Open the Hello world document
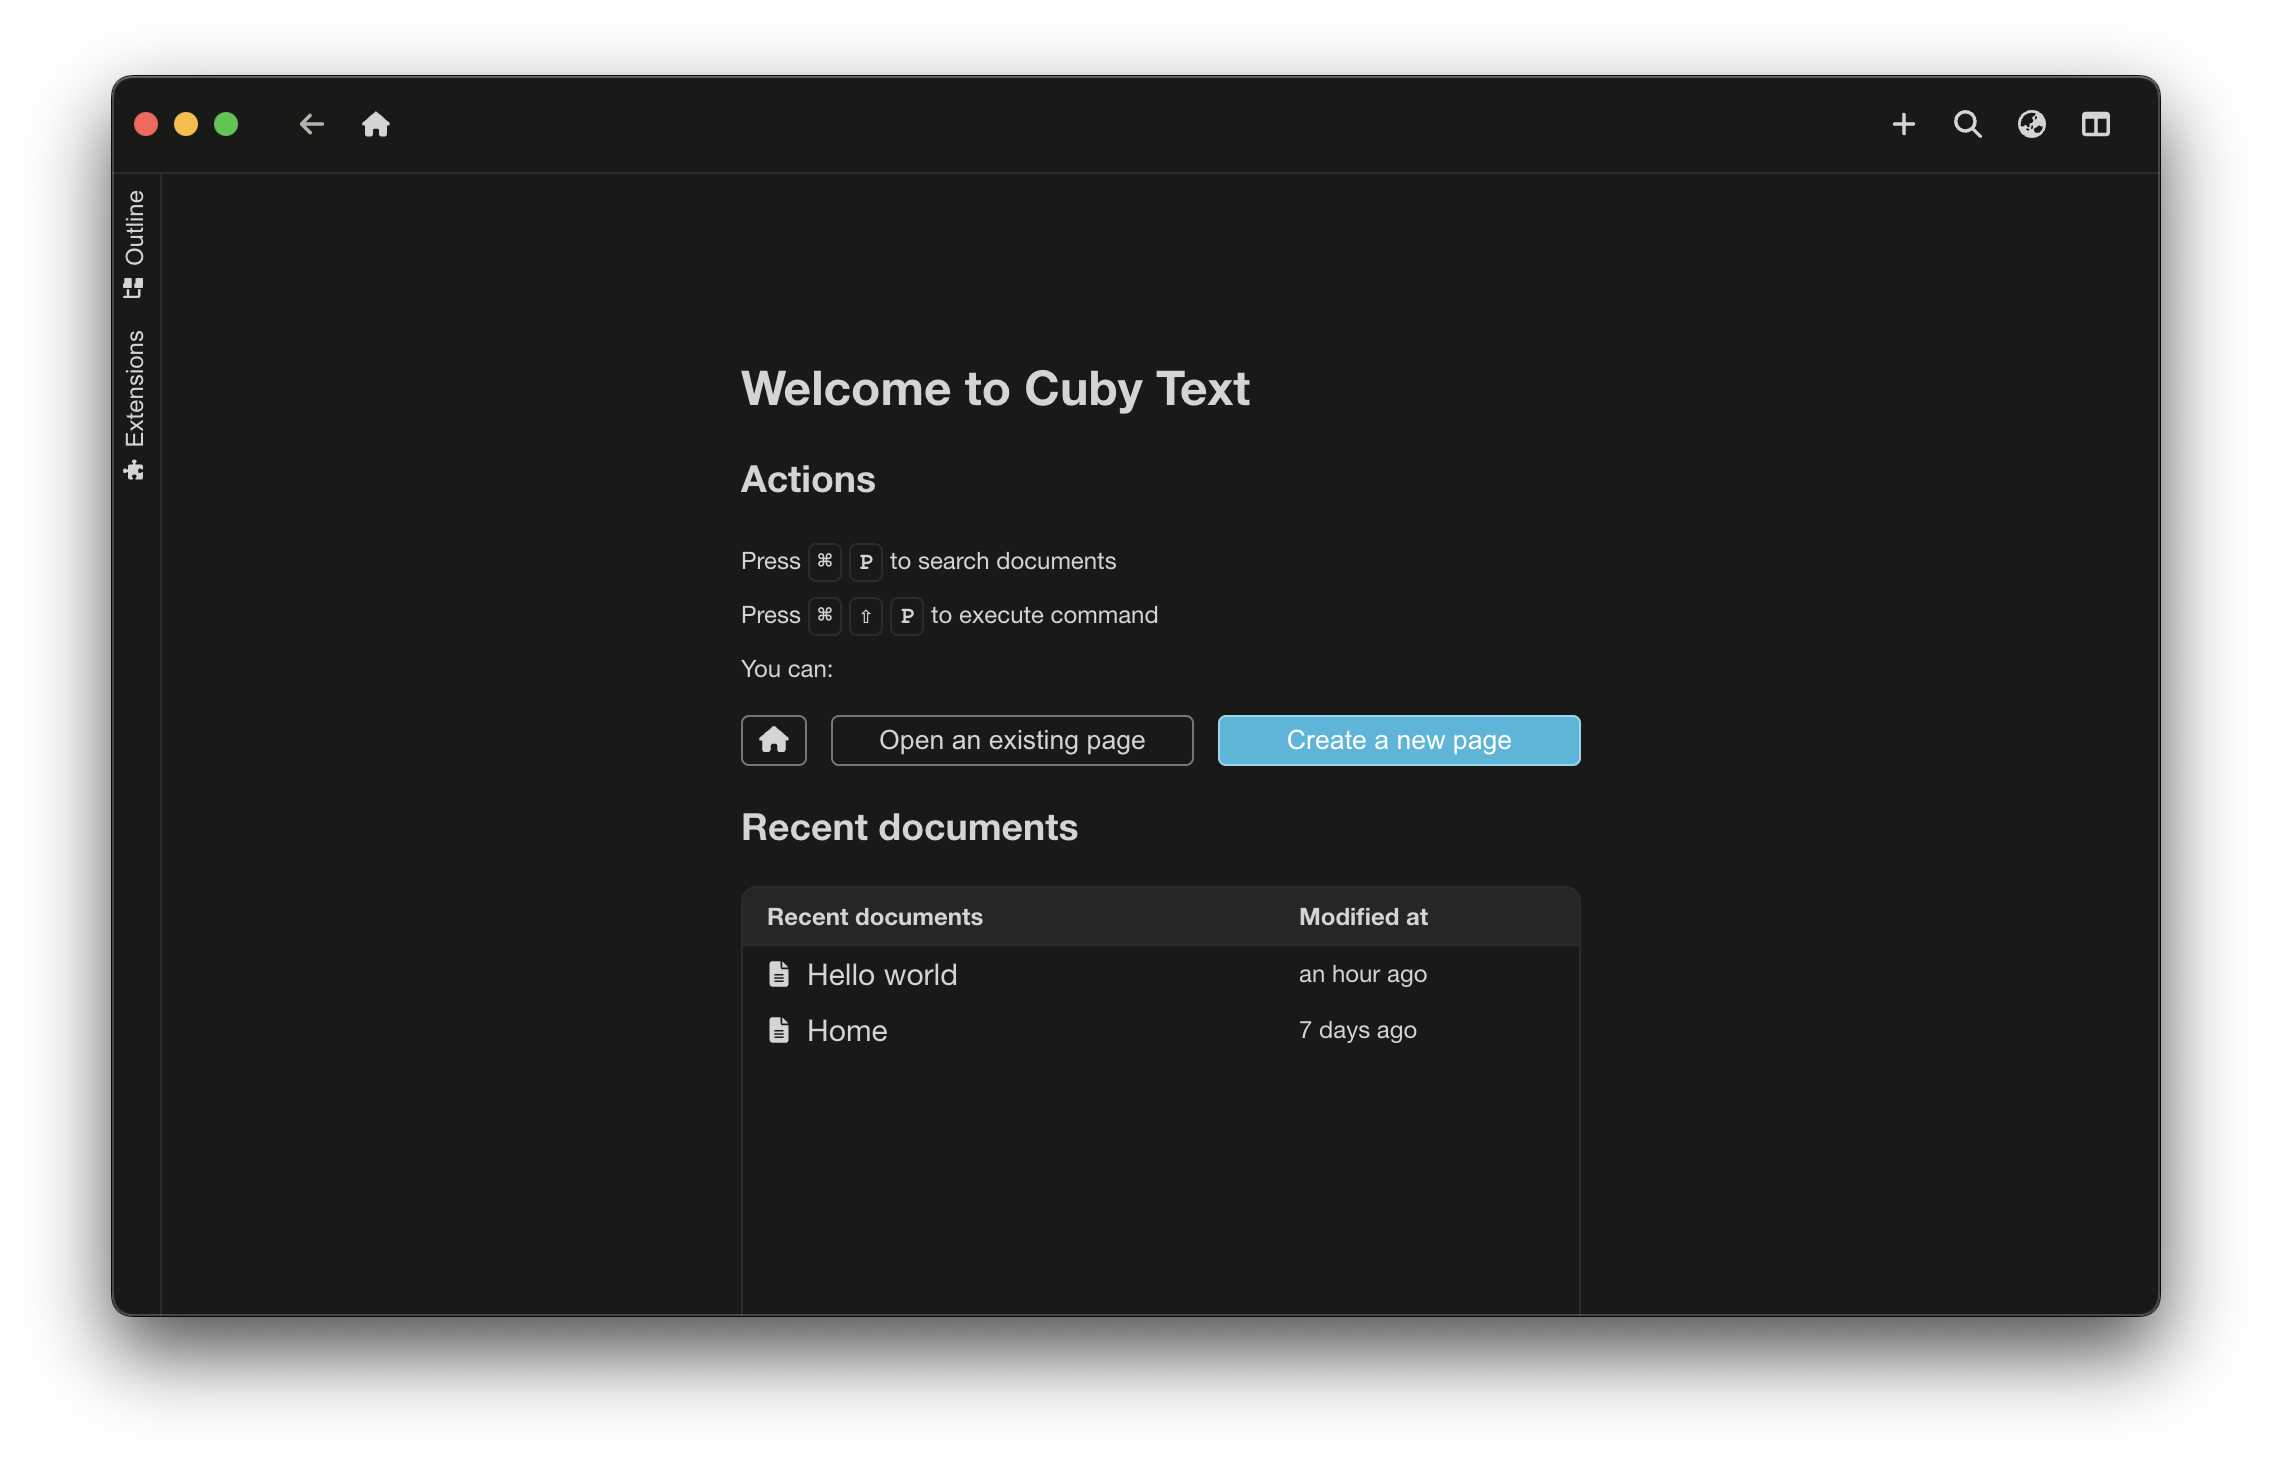Screen dimensions: 2272x1464 pos(881,974)
